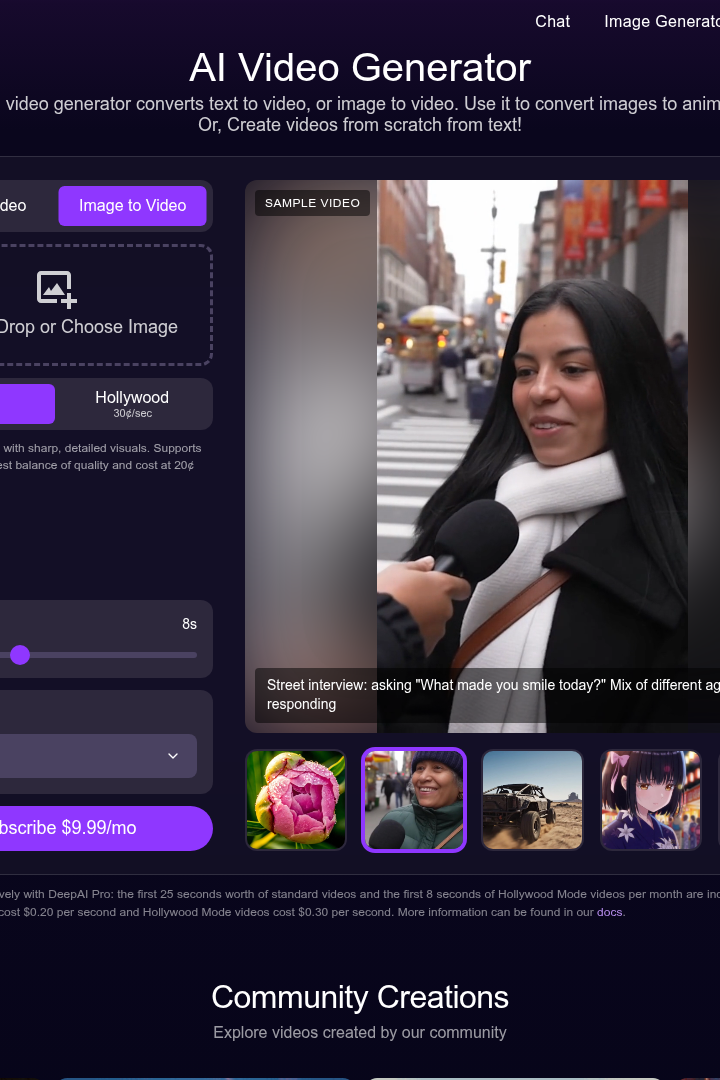Select the anime girl sample thumbnail

650,800
